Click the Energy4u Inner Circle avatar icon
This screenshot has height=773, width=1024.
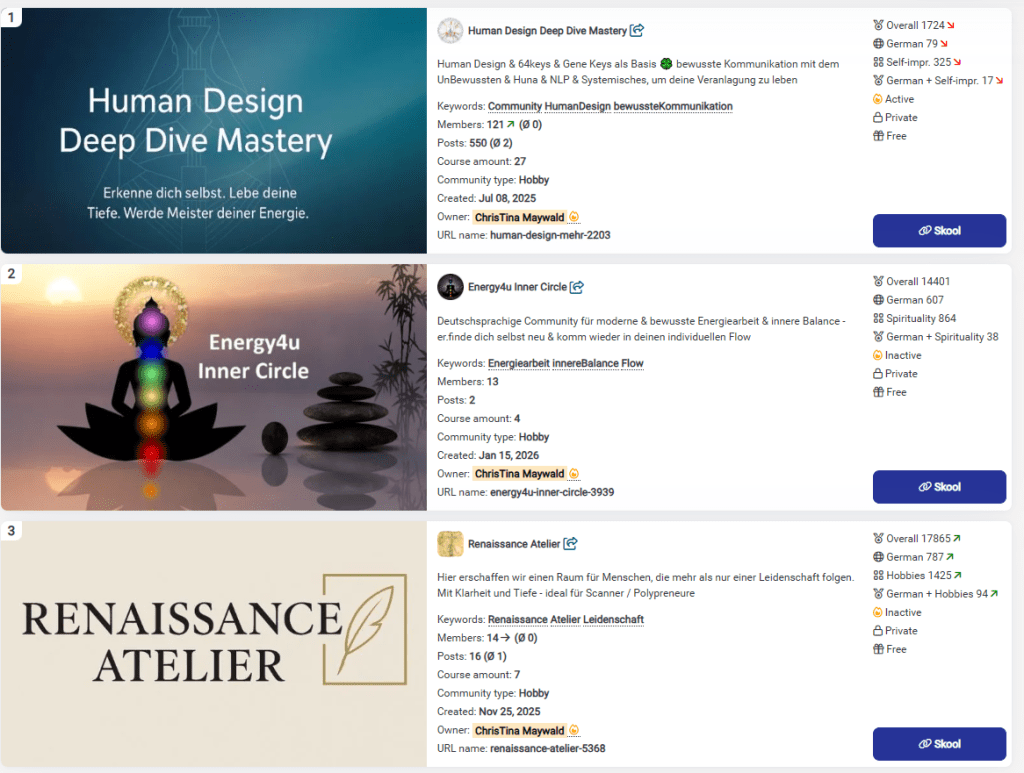(x=450, y=287)
